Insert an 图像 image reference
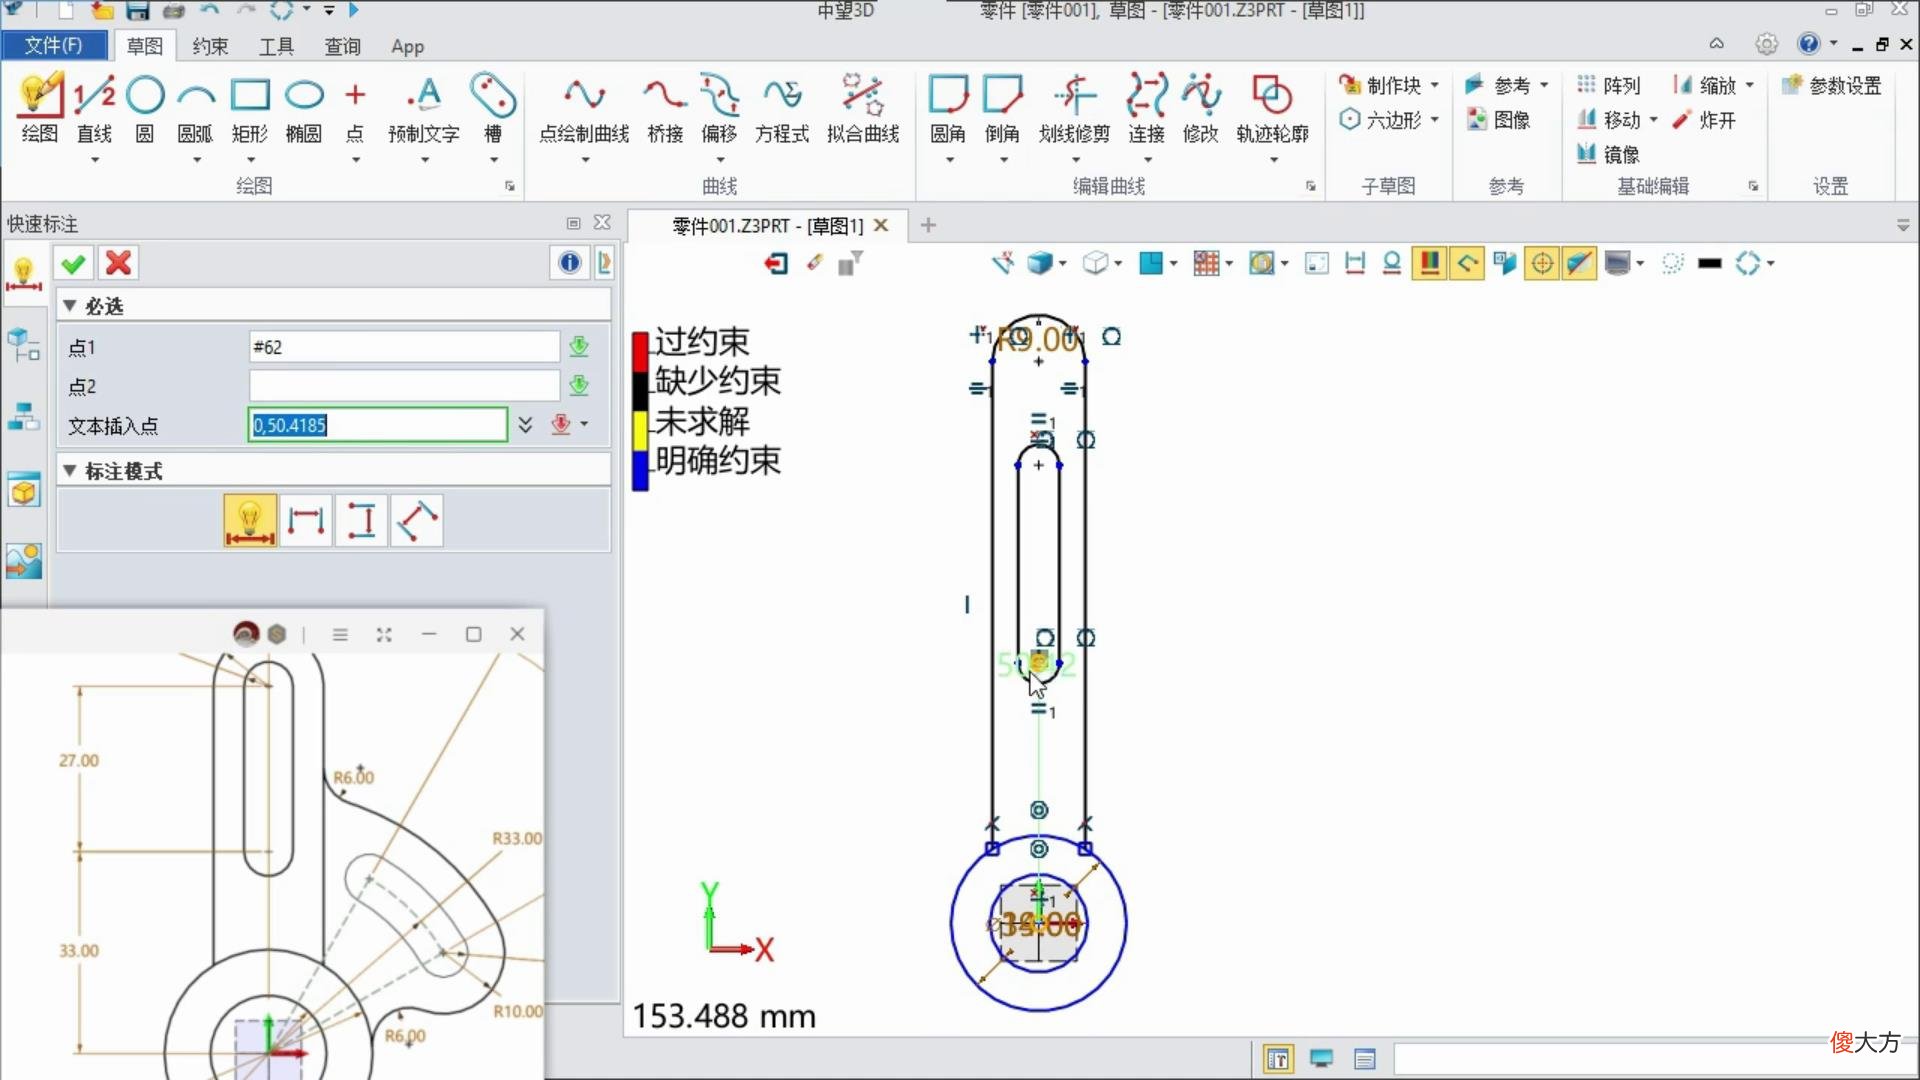 click(x=1499, y=120)
